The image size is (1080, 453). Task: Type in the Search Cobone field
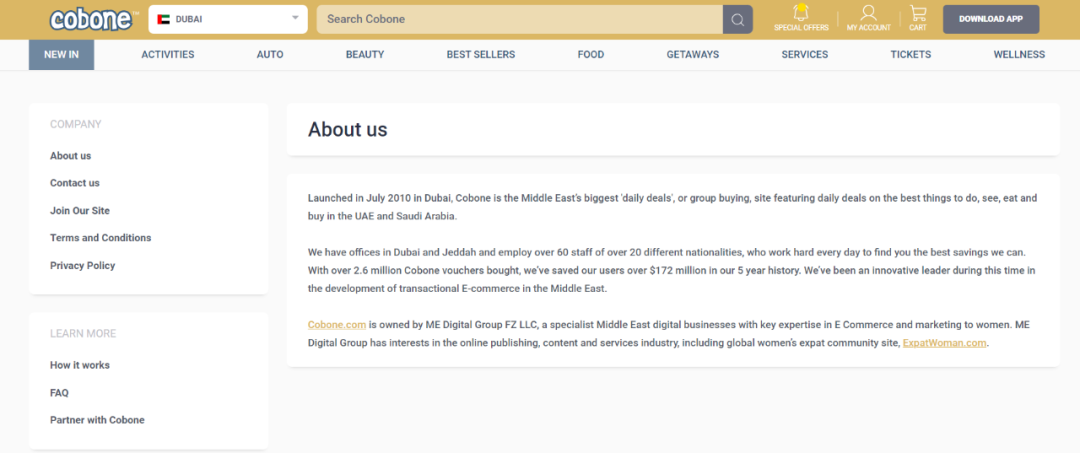pyautogui.click(x=520, y=19)
